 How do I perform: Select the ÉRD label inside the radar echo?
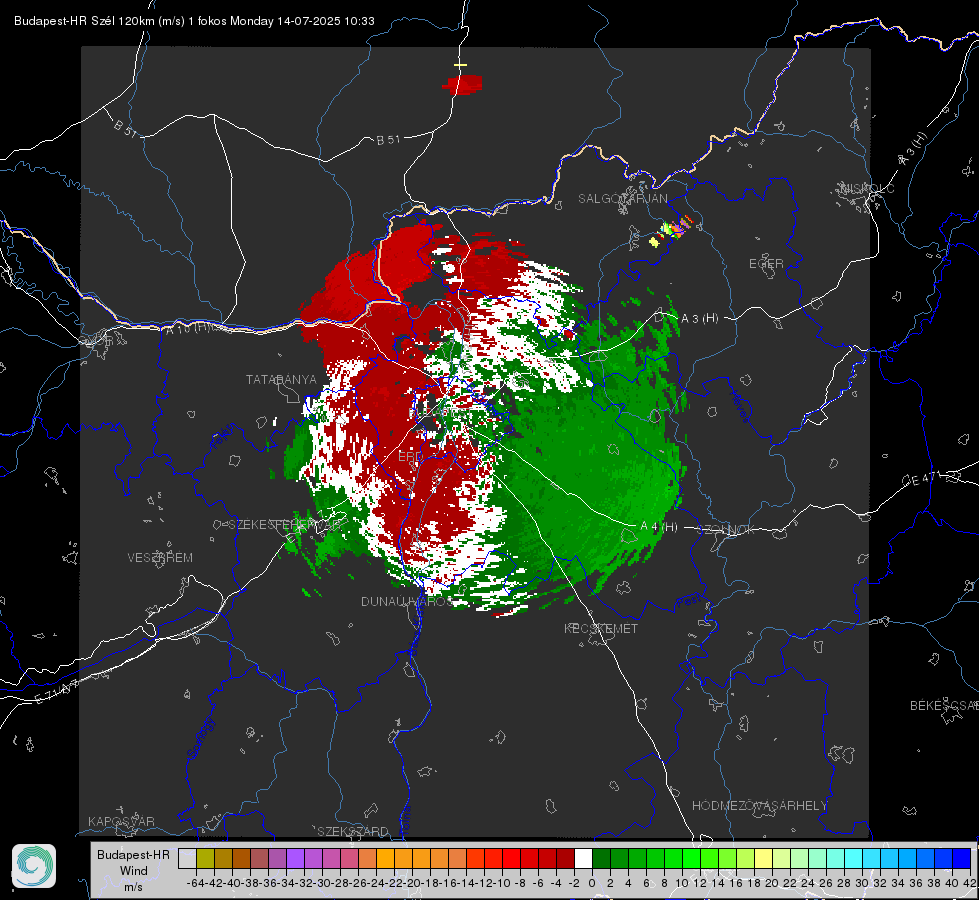(x=410, y=457)
